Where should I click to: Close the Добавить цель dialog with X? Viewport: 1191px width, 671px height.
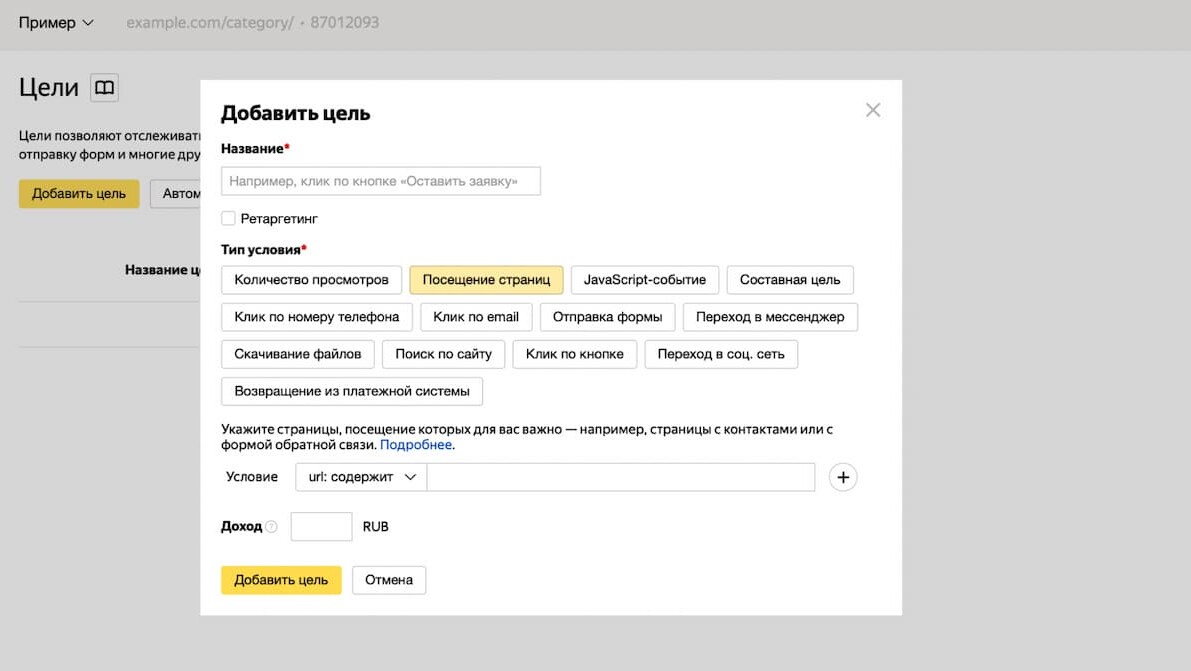click(x=873, y=110)
